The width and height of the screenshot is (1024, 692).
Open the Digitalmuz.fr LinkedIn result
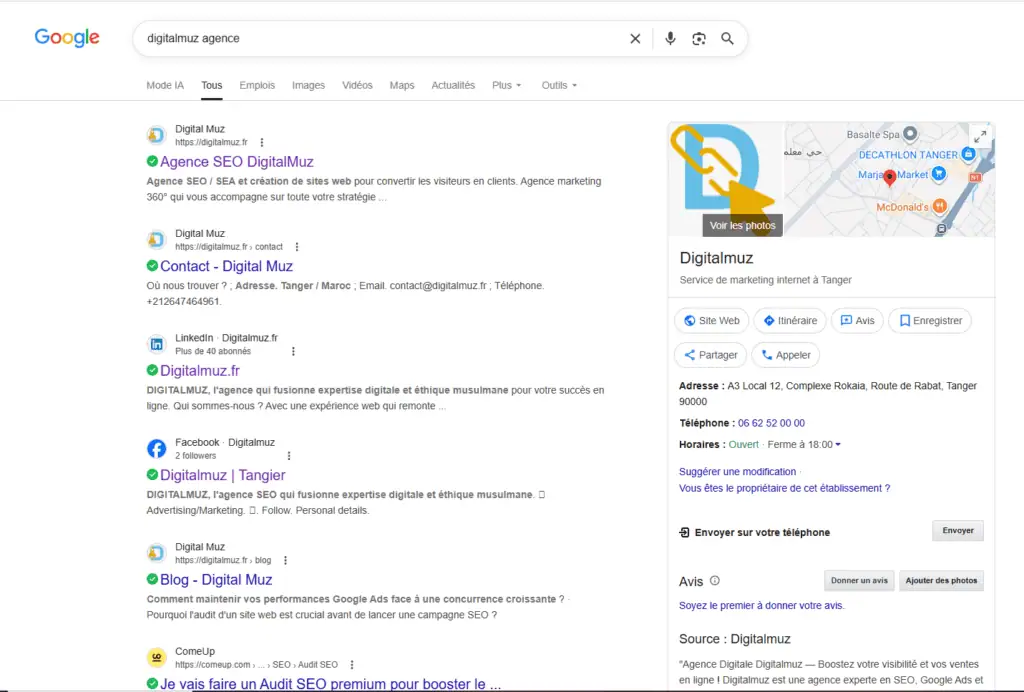coord(200,370)
